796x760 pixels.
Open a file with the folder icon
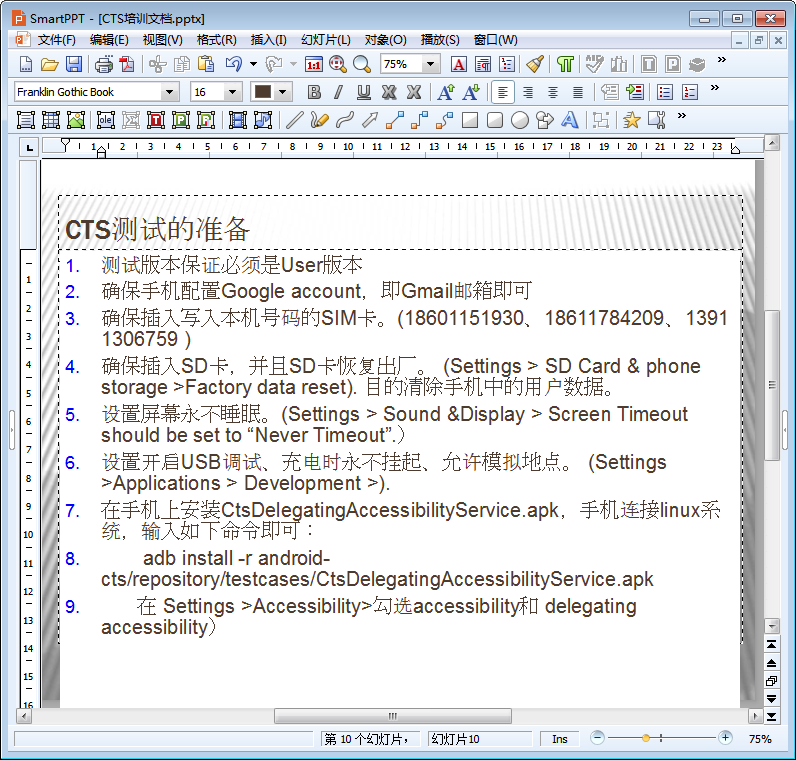tap(50, 64)
